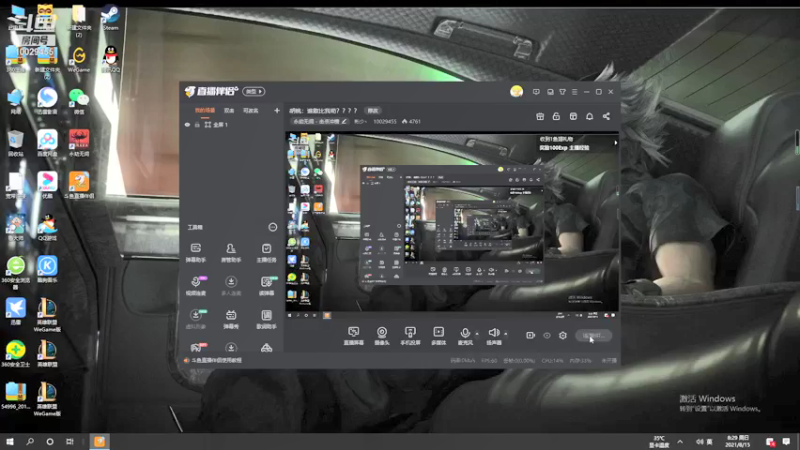Click the modify title button
This screenshot has height=450, width=800.
tap(373, 111)
